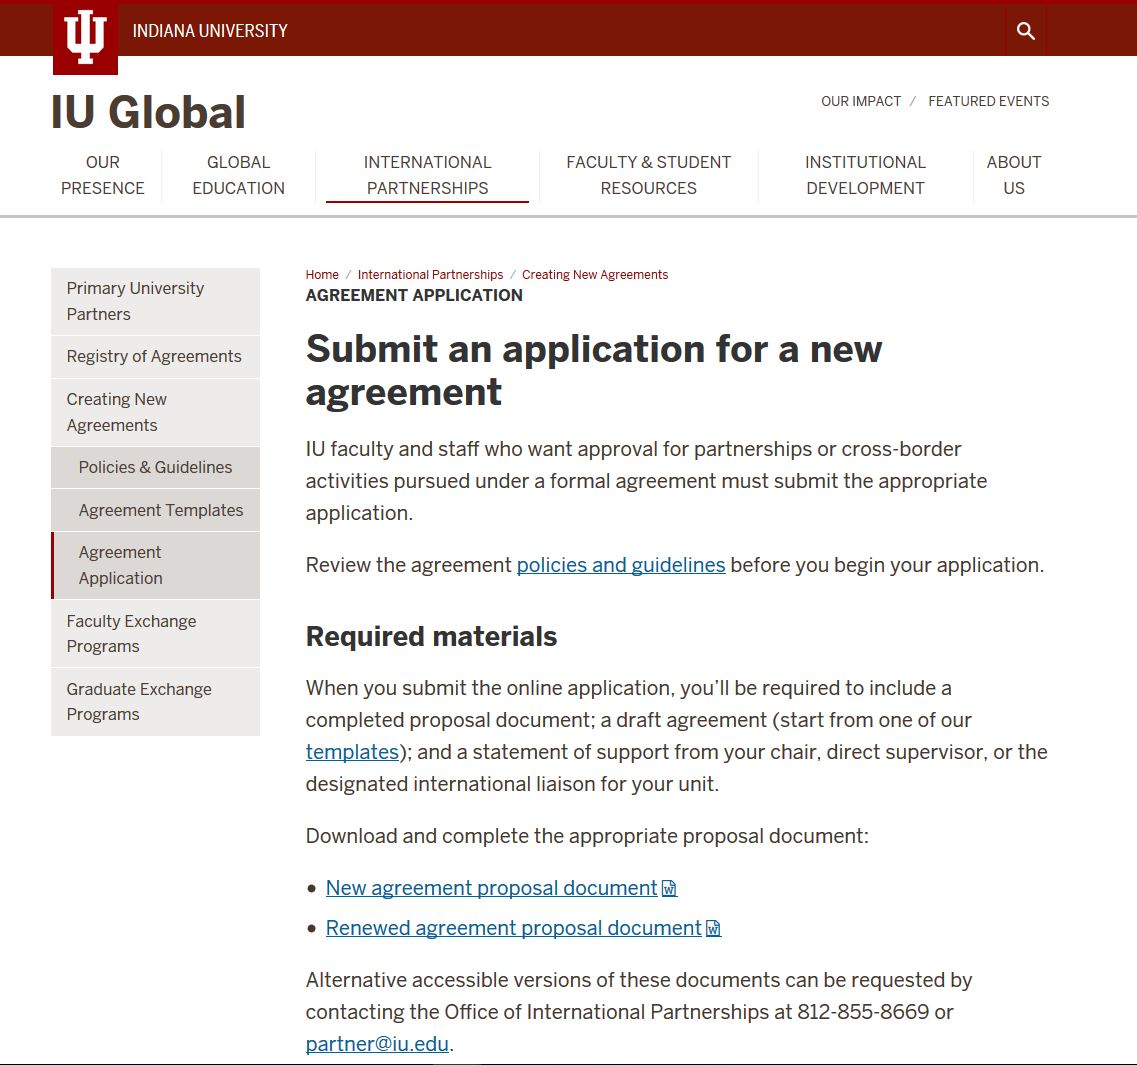Open Policies & Guidelines sidebar item

tap(155, 467)
